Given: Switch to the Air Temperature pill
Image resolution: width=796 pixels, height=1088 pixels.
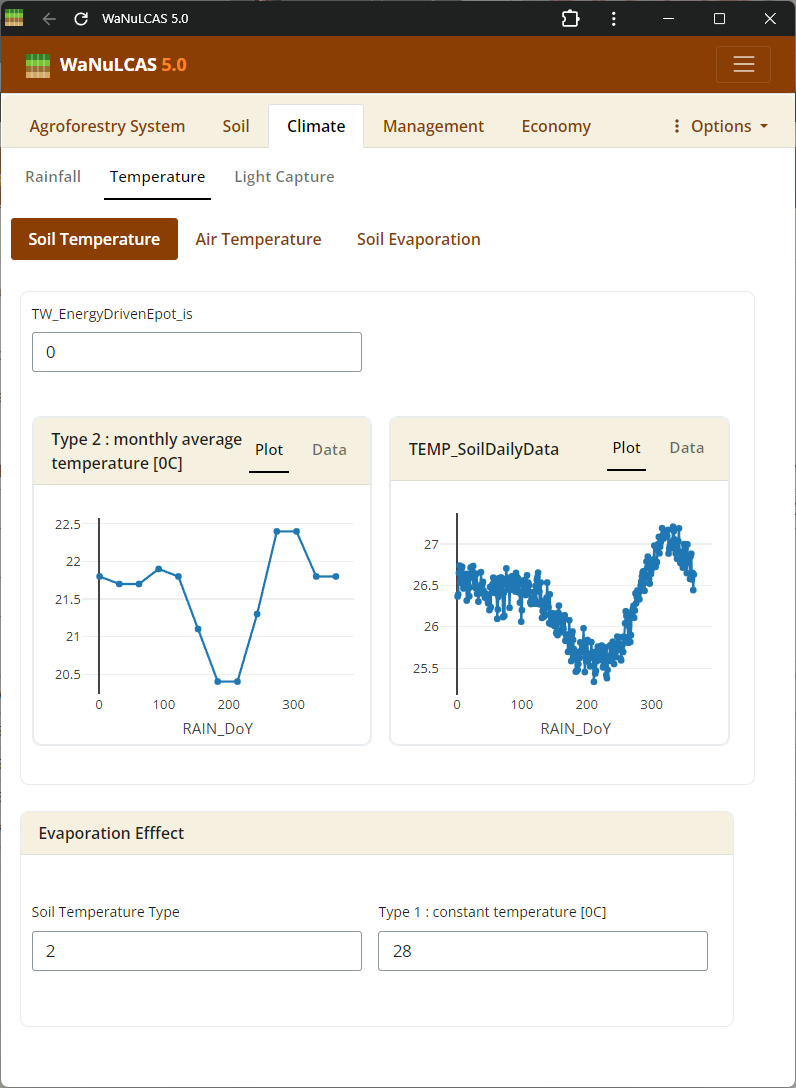Looking at the screenshot, I should tap(258, 239).
